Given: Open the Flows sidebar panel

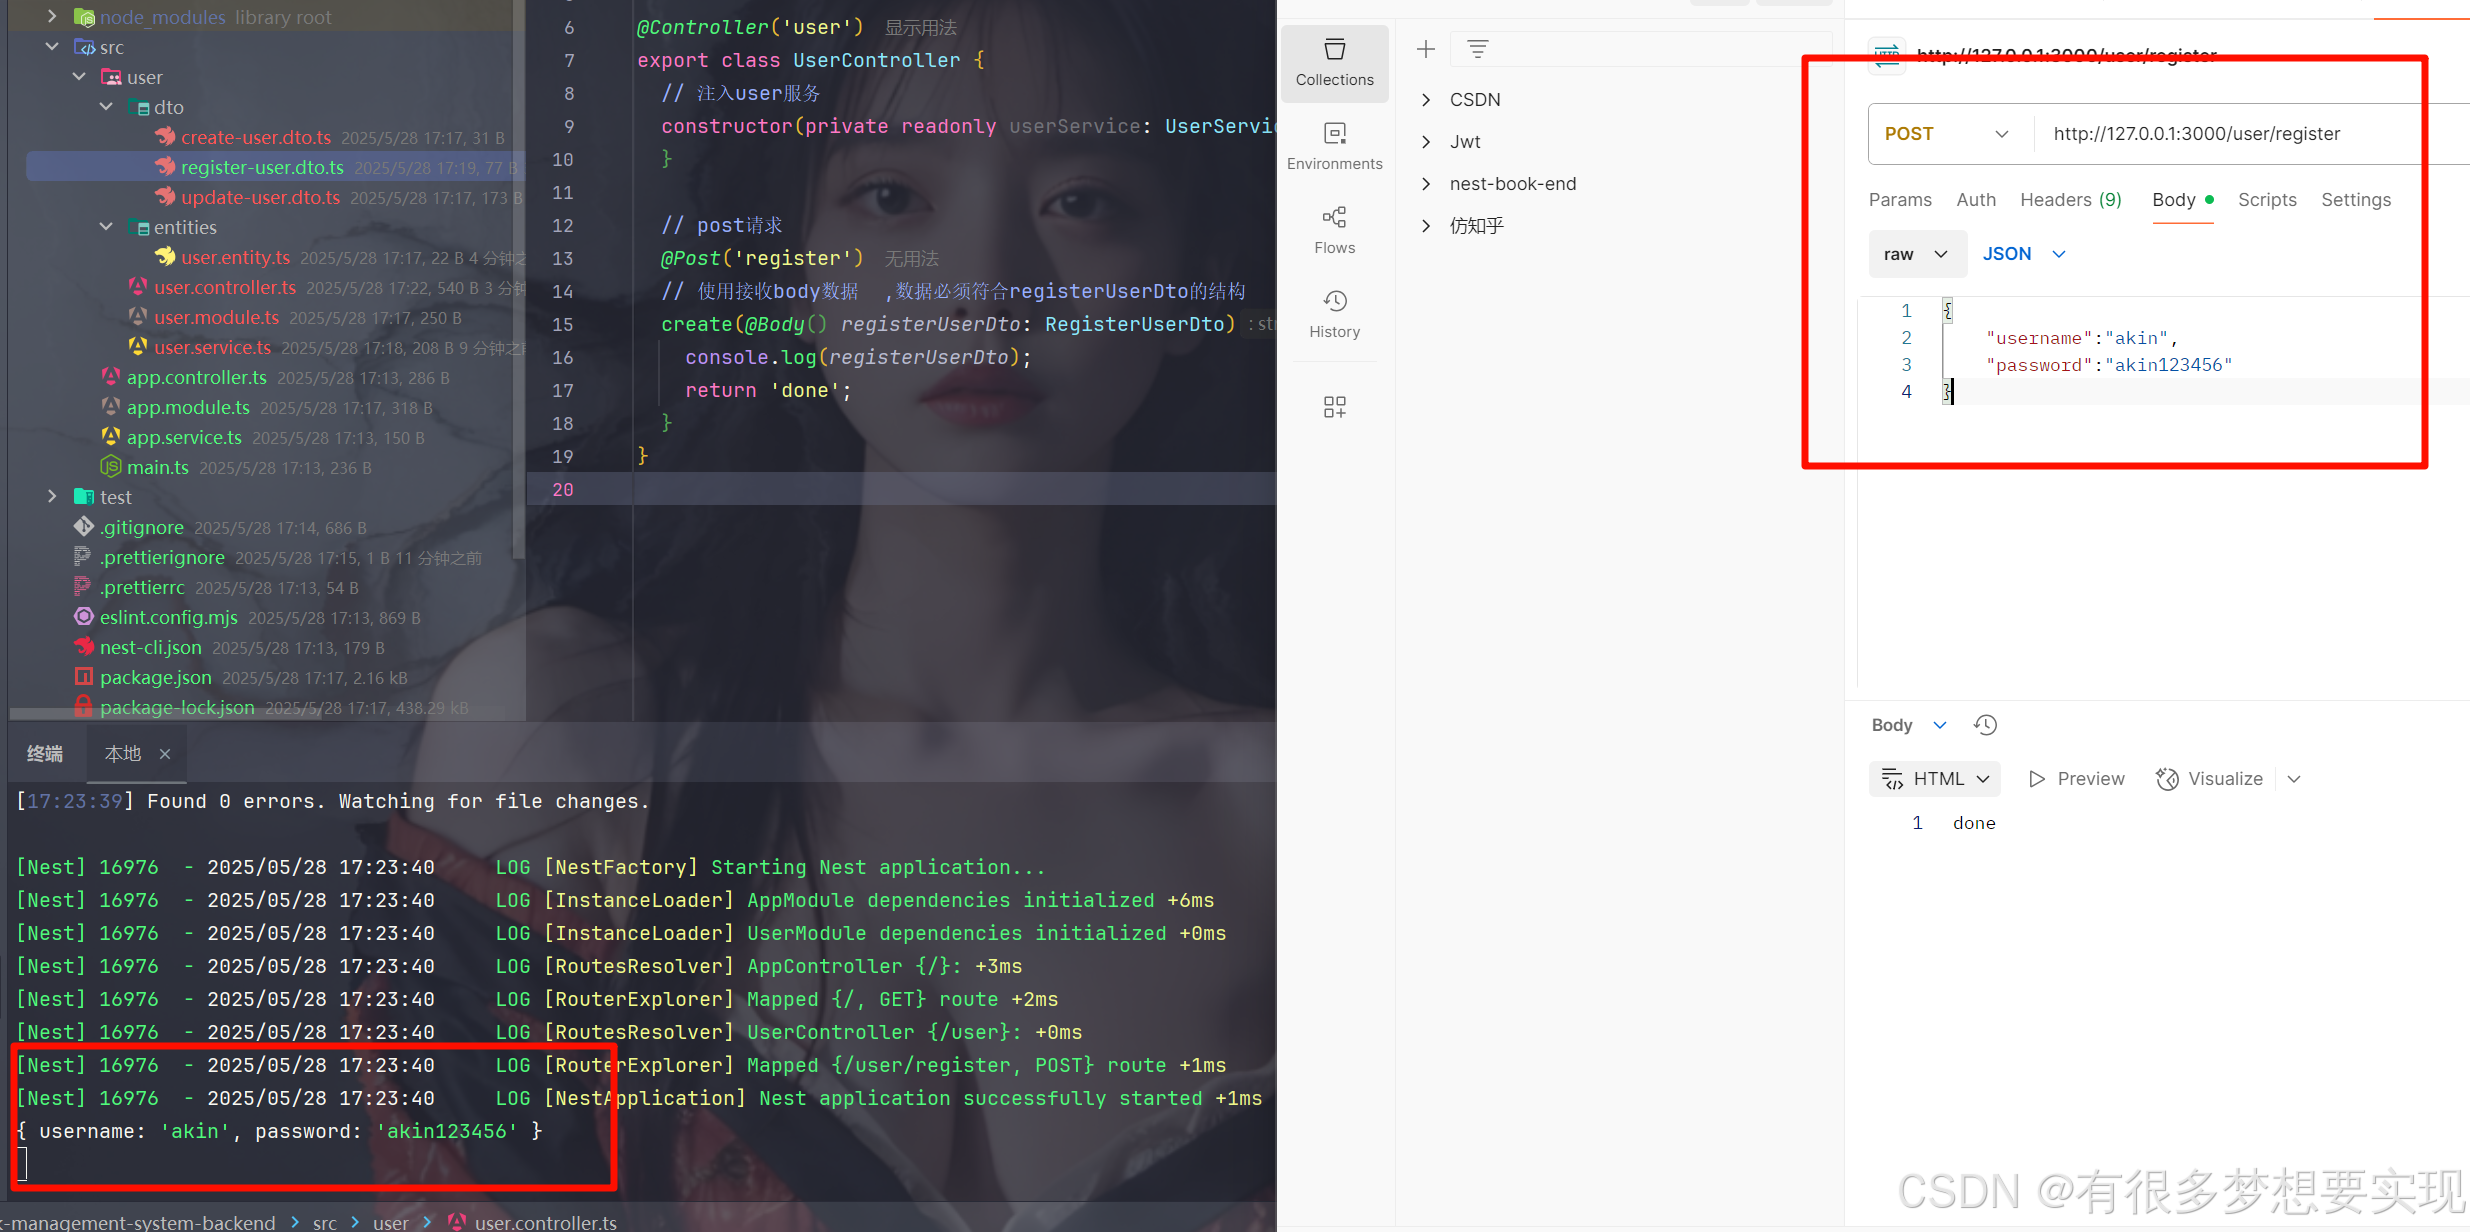Looking at the screenshot, I should pos(1334,230).
